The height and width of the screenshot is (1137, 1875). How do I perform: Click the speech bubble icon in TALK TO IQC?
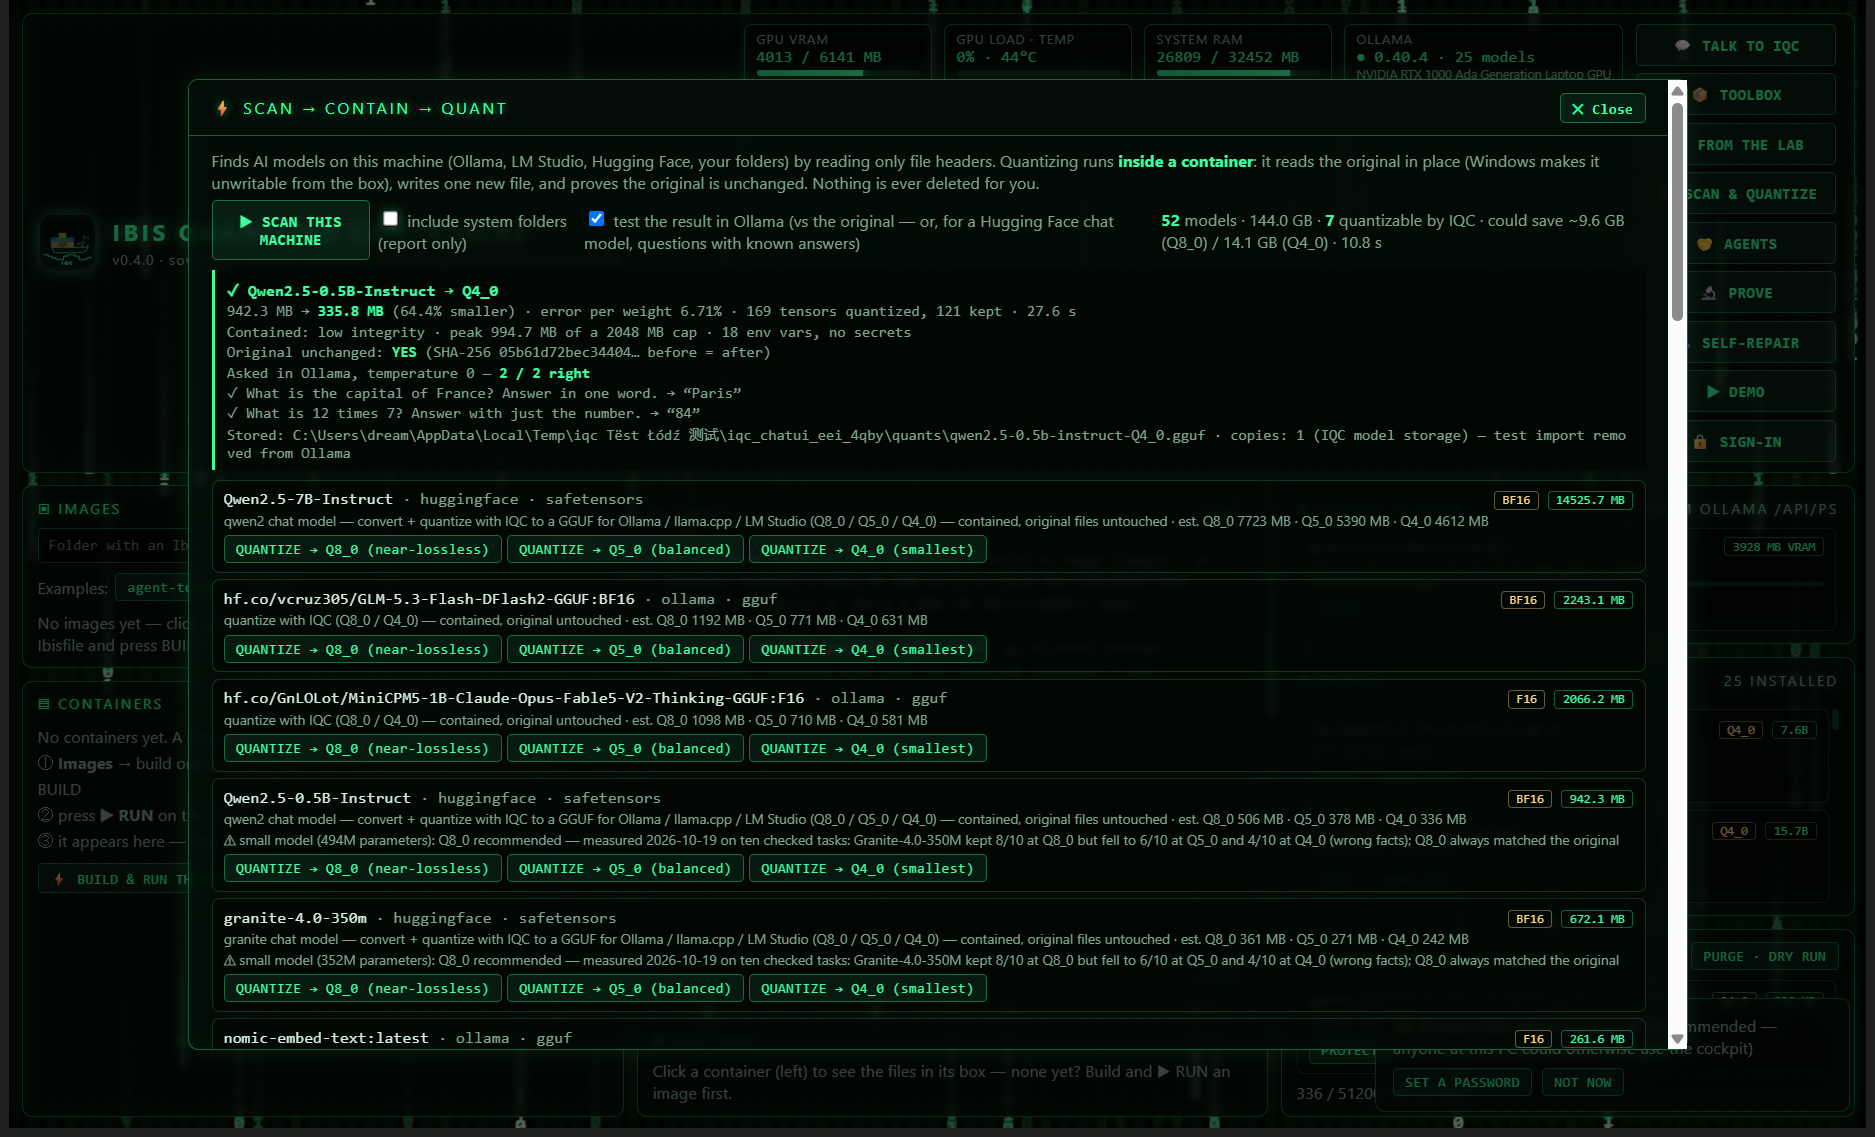click(1682, 46)
